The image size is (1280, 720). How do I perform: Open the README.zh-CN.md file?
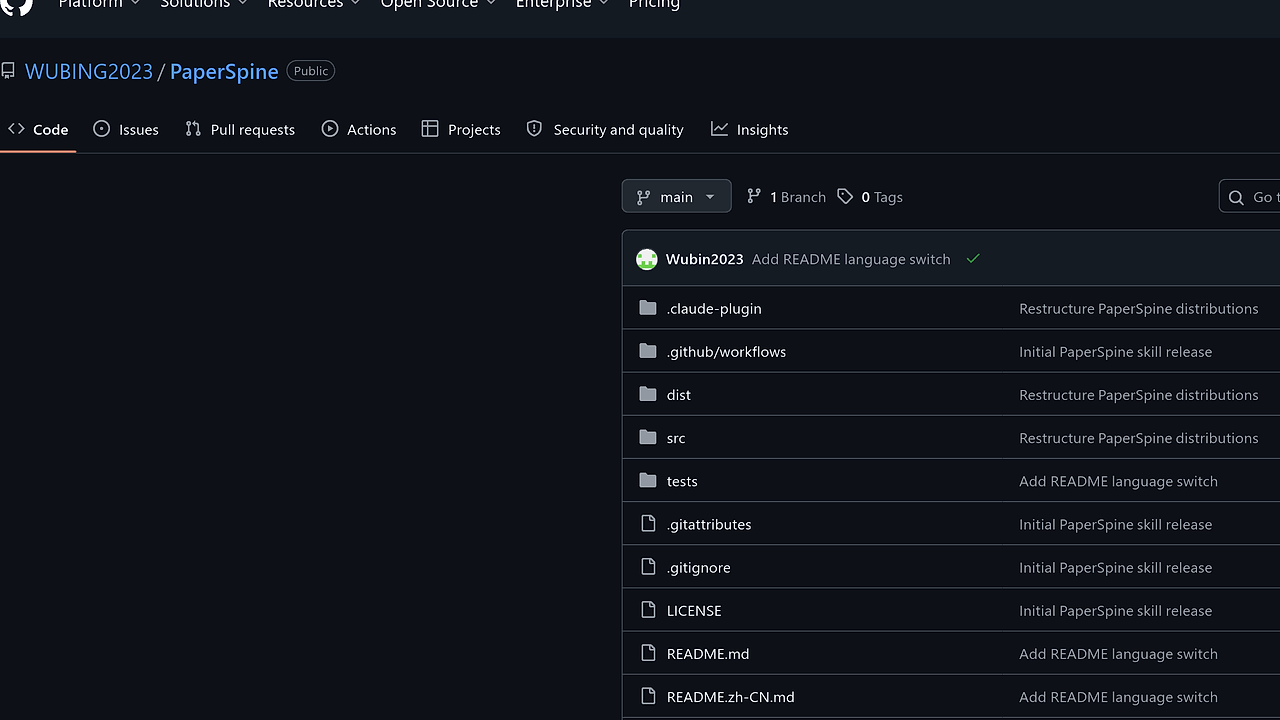731,696
